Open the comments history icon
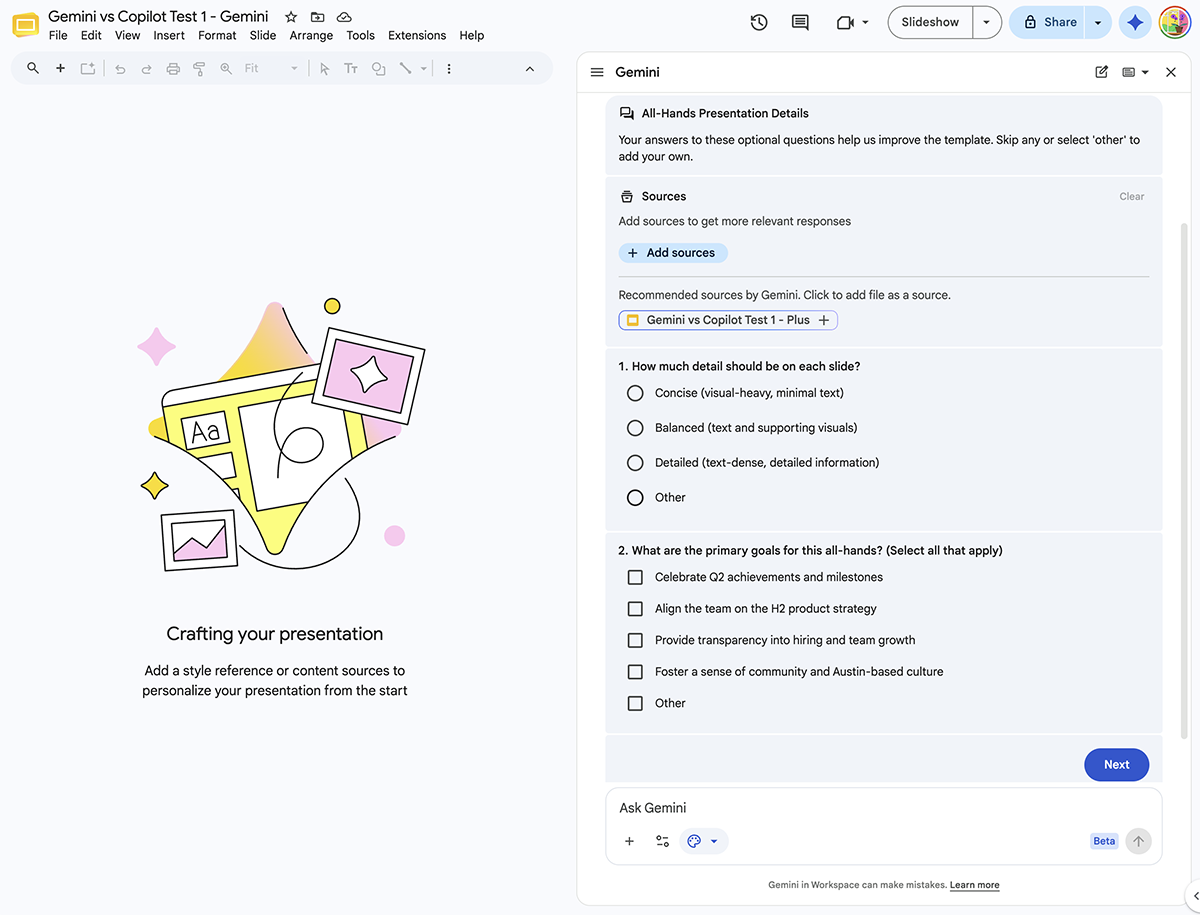1200x915 pixels. [800, 22]
